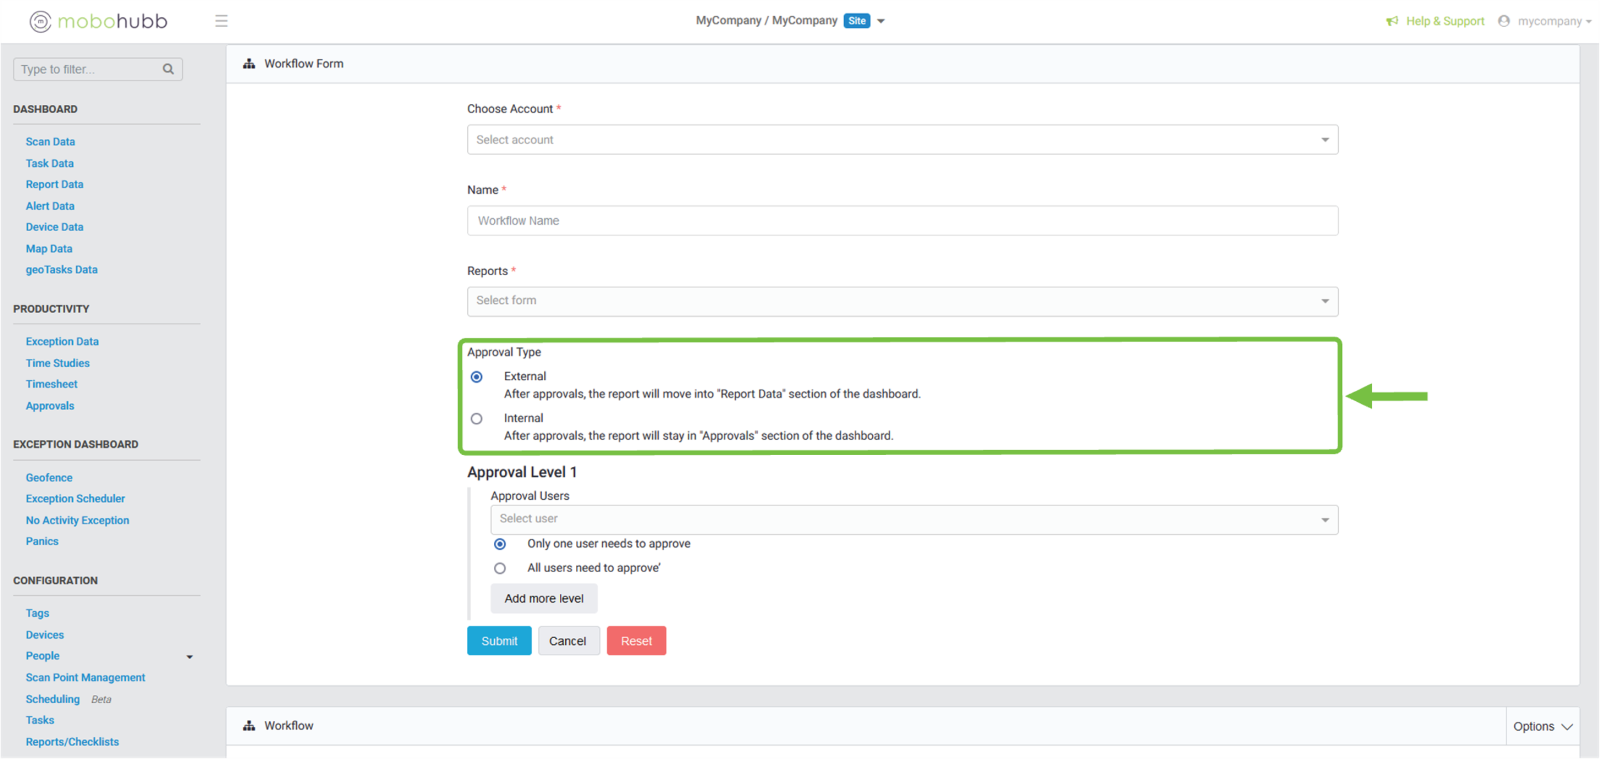Click the mobohubb logo icon
1600x759 pixels.
pyautogui.click(x=40, y=21)
